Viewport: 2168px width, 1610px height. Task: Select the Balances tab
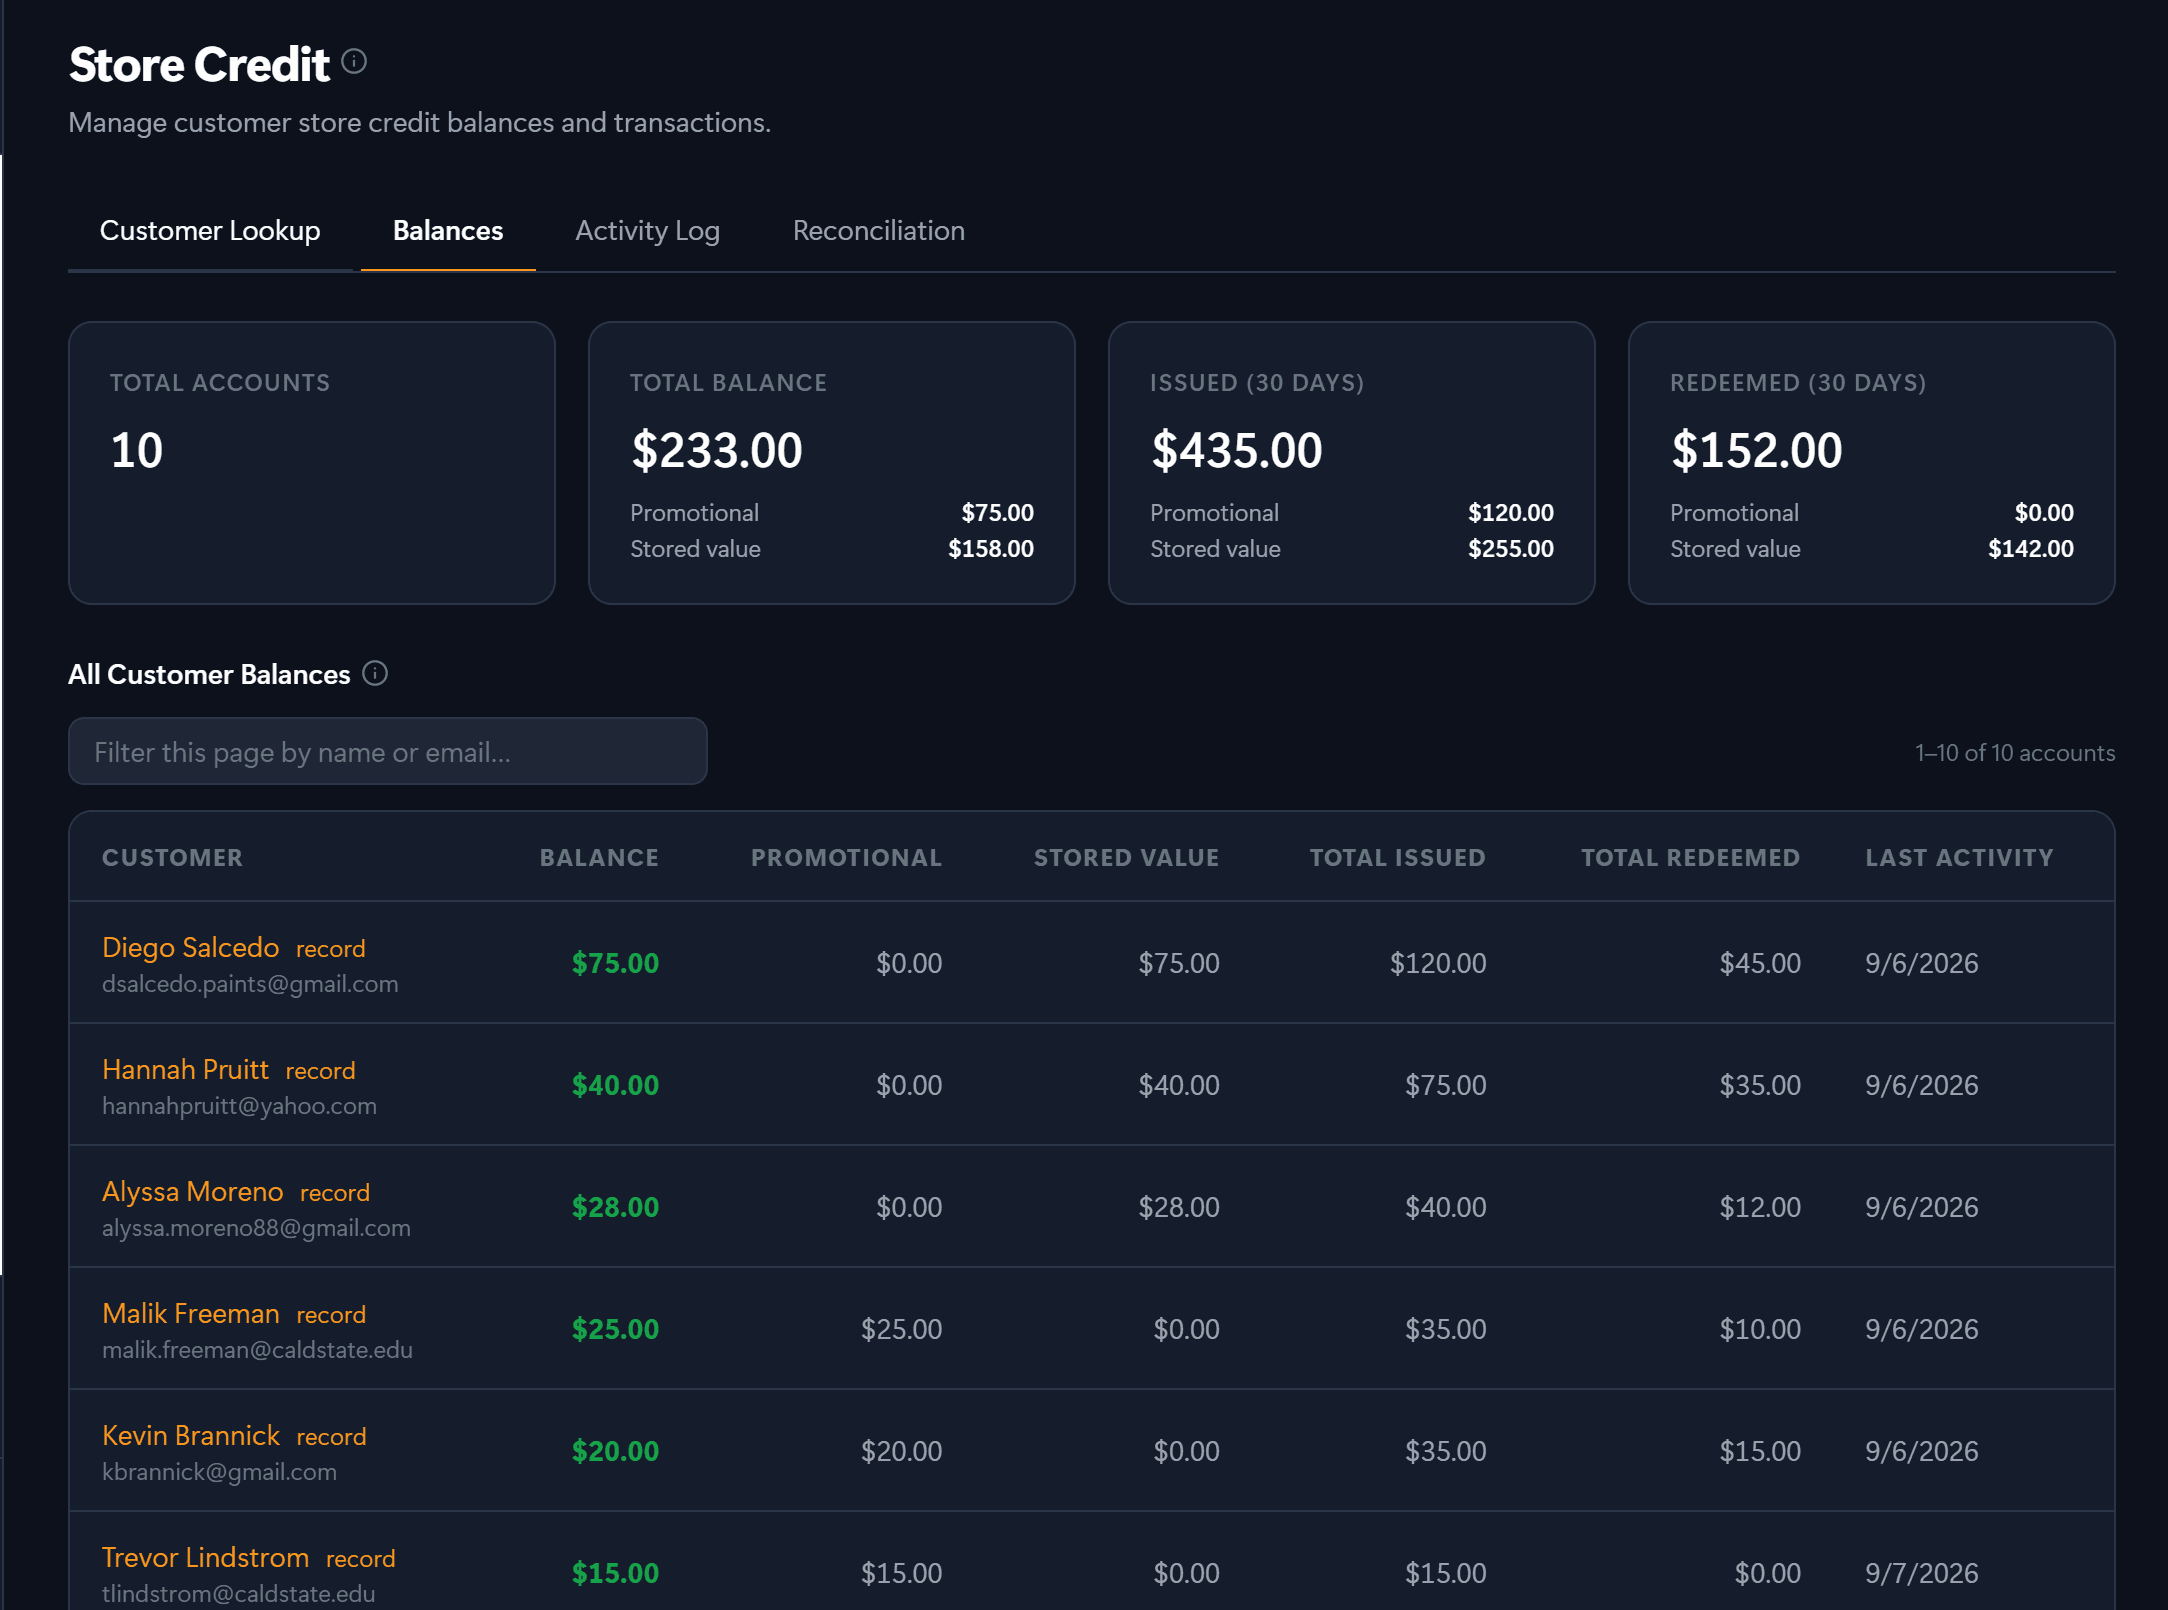click(448, 231)
